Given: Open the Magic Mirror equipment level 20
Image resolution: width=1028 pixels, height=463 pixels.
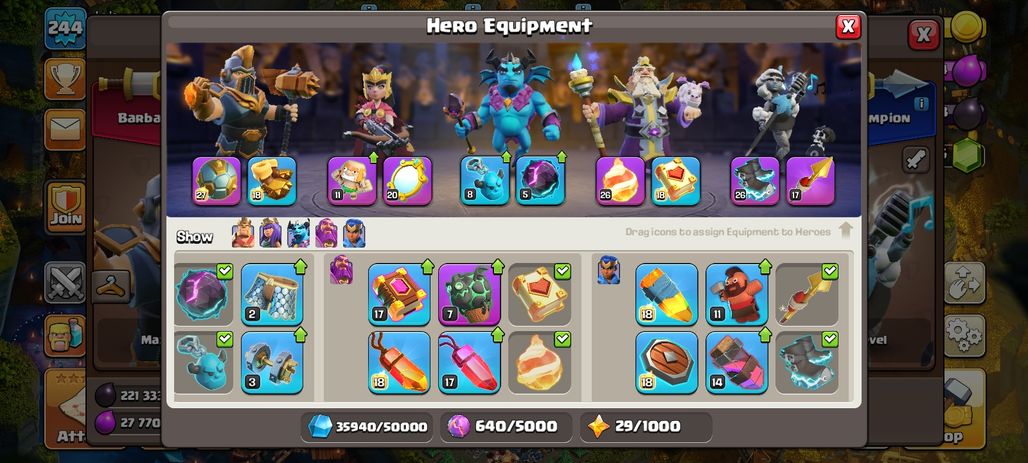Looking at the screenshot, I should [407, 181].
